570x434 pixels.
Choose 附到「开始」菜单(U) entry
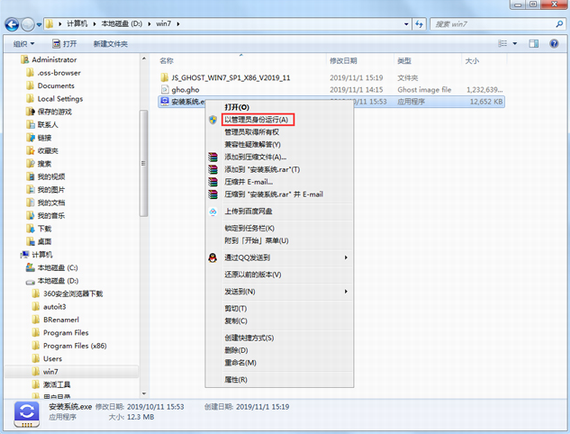pyautogui.click(x=256, y=241)
